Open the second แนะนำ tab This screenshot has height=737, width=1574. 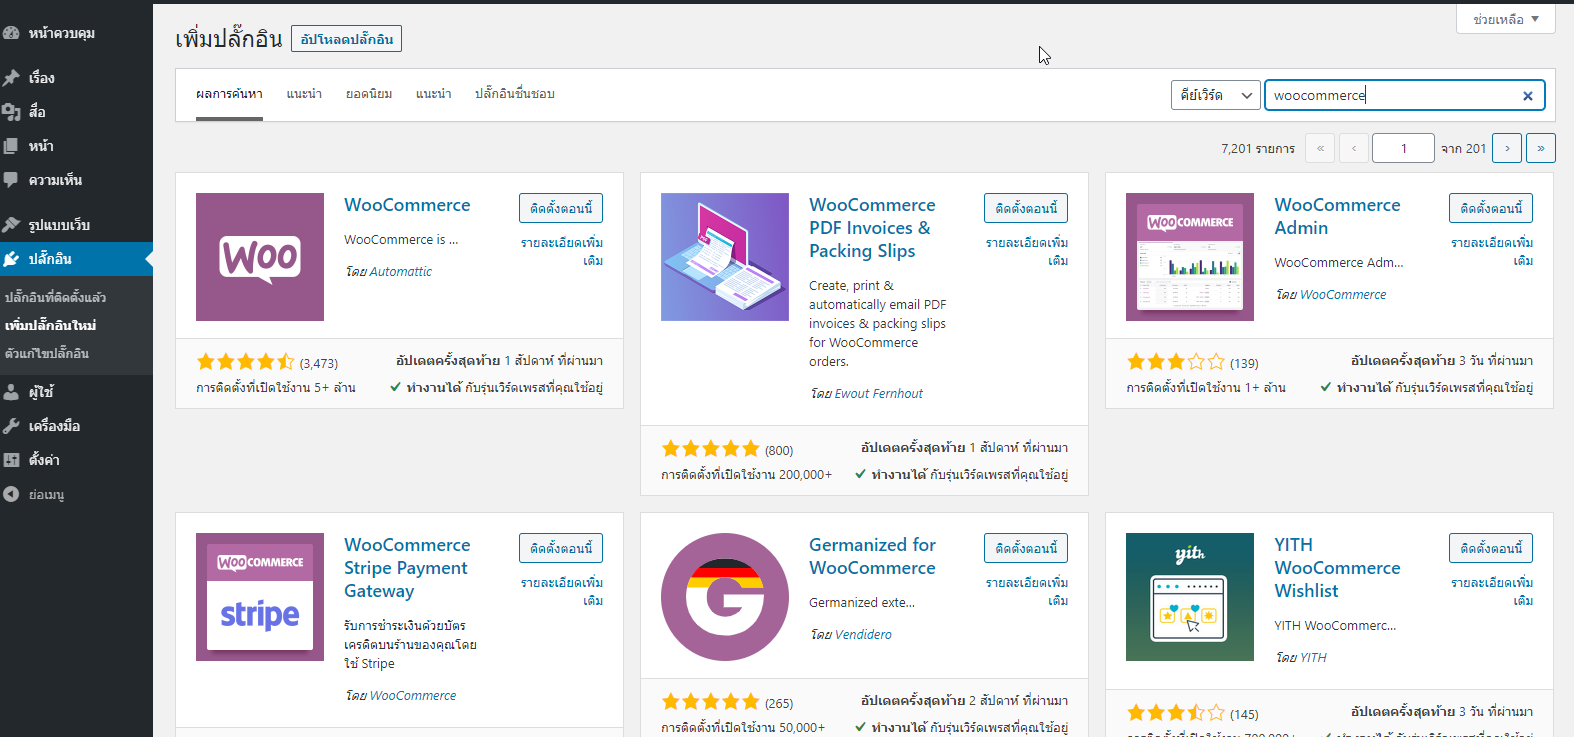434,94
